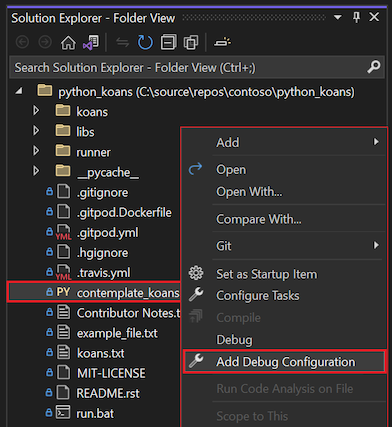The image size is (392, 427).
Task: Open the panel window options dropdown arrow
Action: pyautogui.click(x=338, y=17)
